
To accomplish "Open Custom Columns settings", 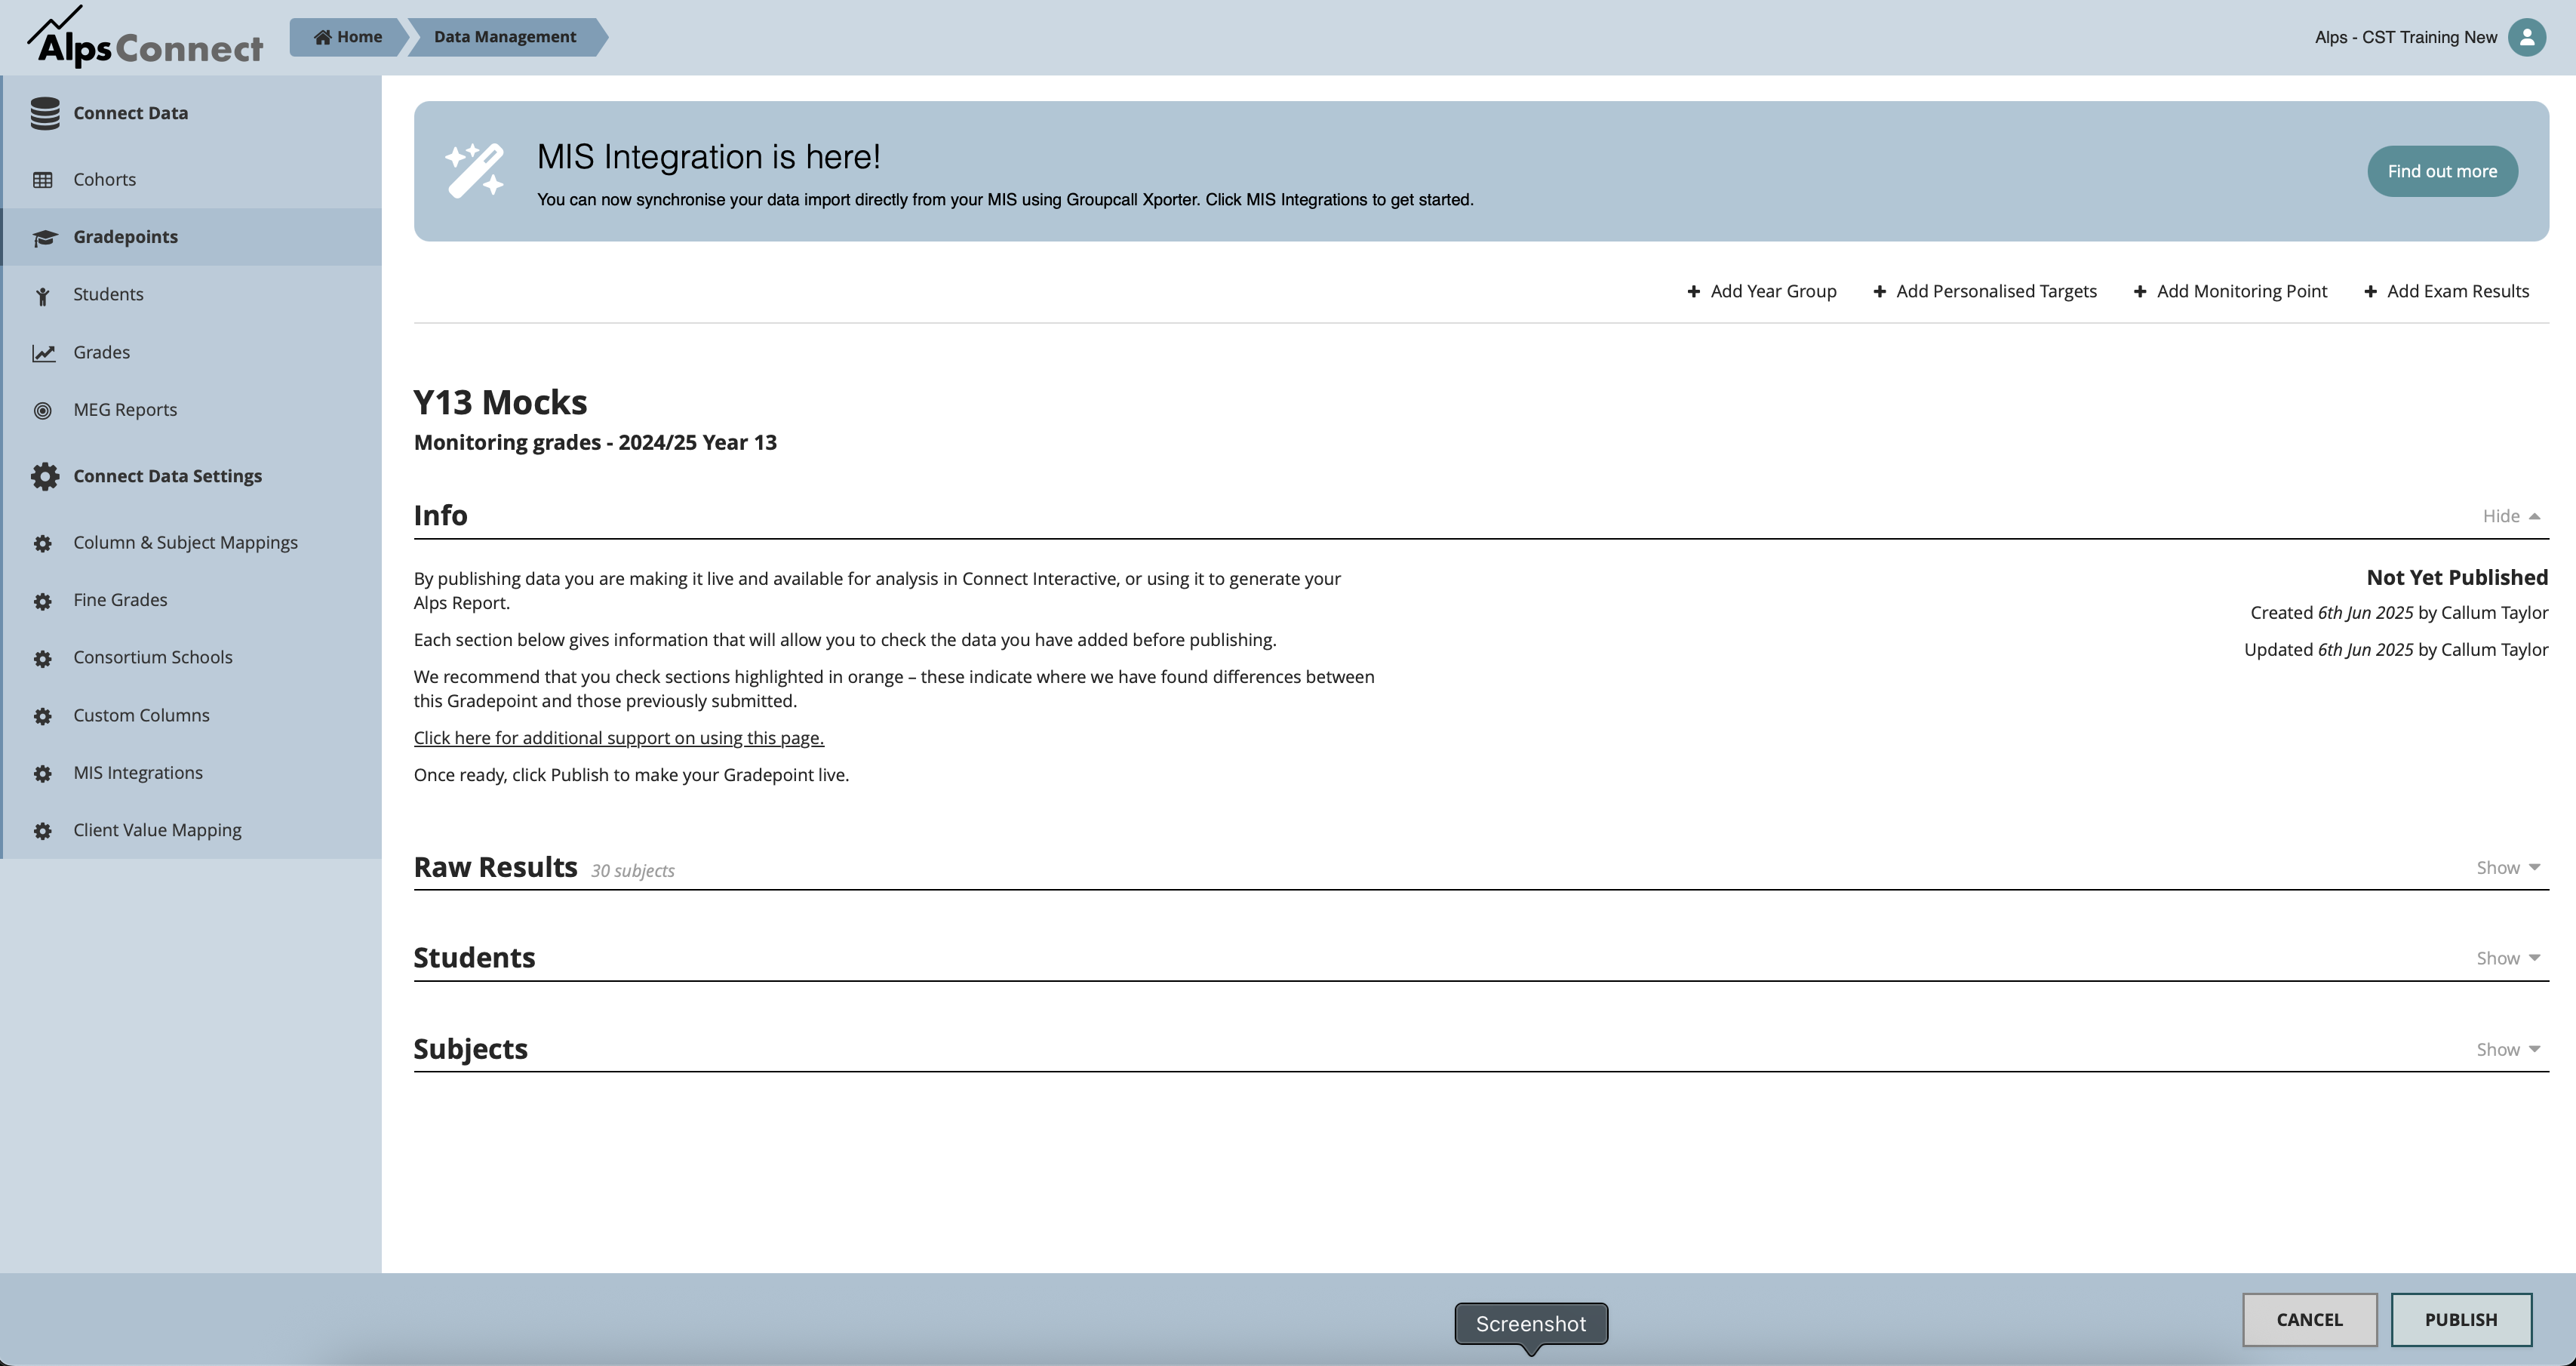I will click(191, 715).
